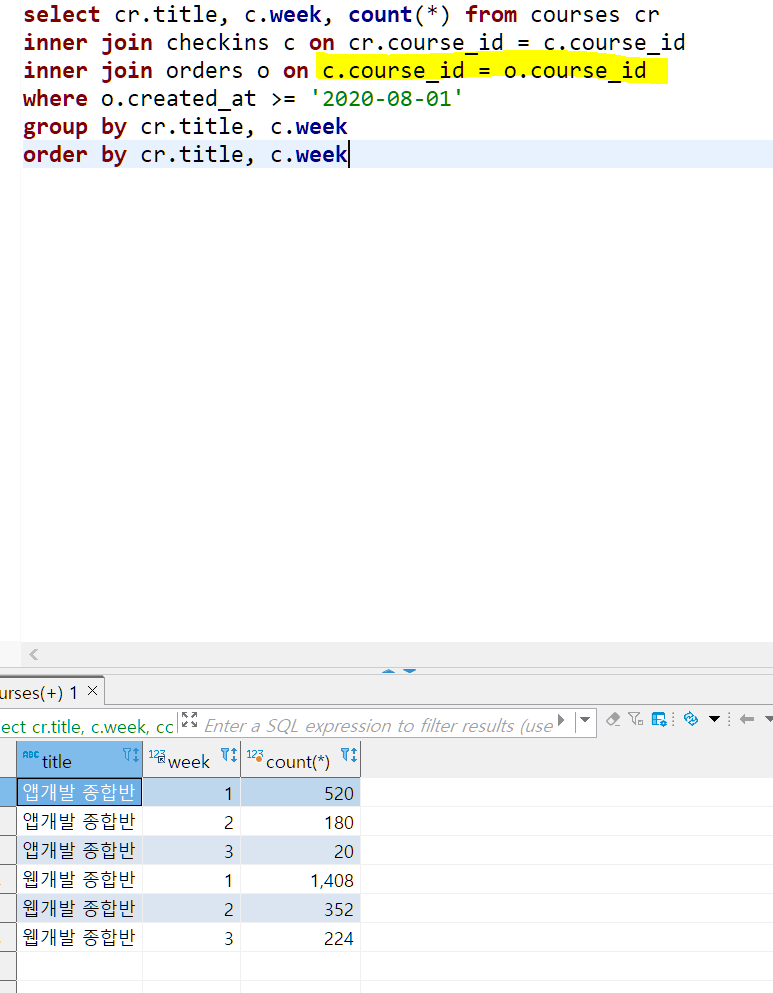Image resolution: width=773 pixels, height=993 pixels.
Task: Open the custom filters funnel icon
Action: 636,719
